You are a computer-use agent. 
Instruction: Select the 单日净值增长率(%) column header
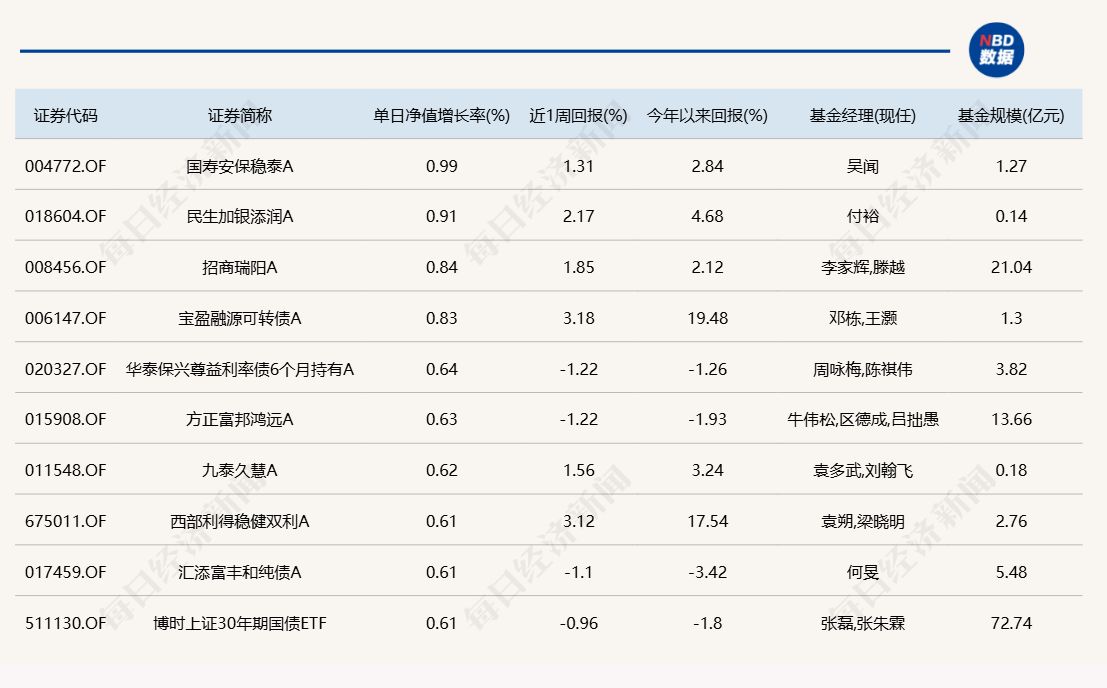(442, 115)
